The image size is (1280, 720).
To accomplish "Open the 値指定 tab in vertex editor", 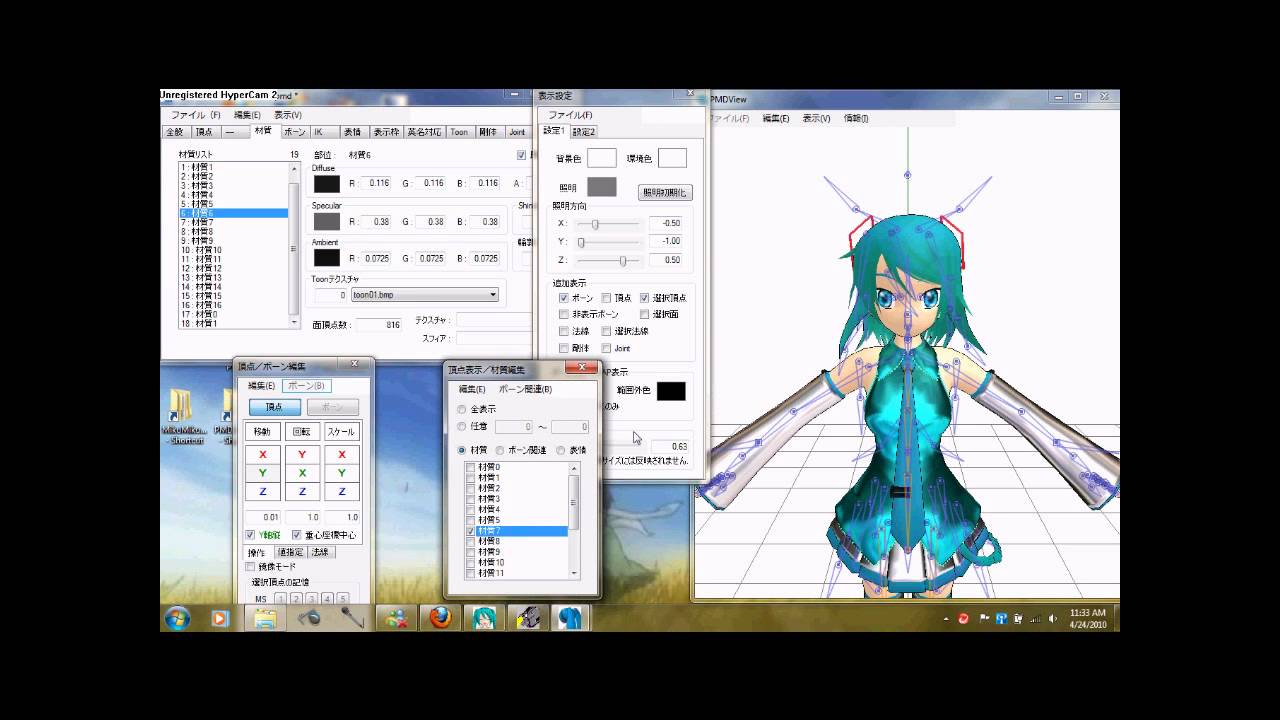I will (290, 552).
